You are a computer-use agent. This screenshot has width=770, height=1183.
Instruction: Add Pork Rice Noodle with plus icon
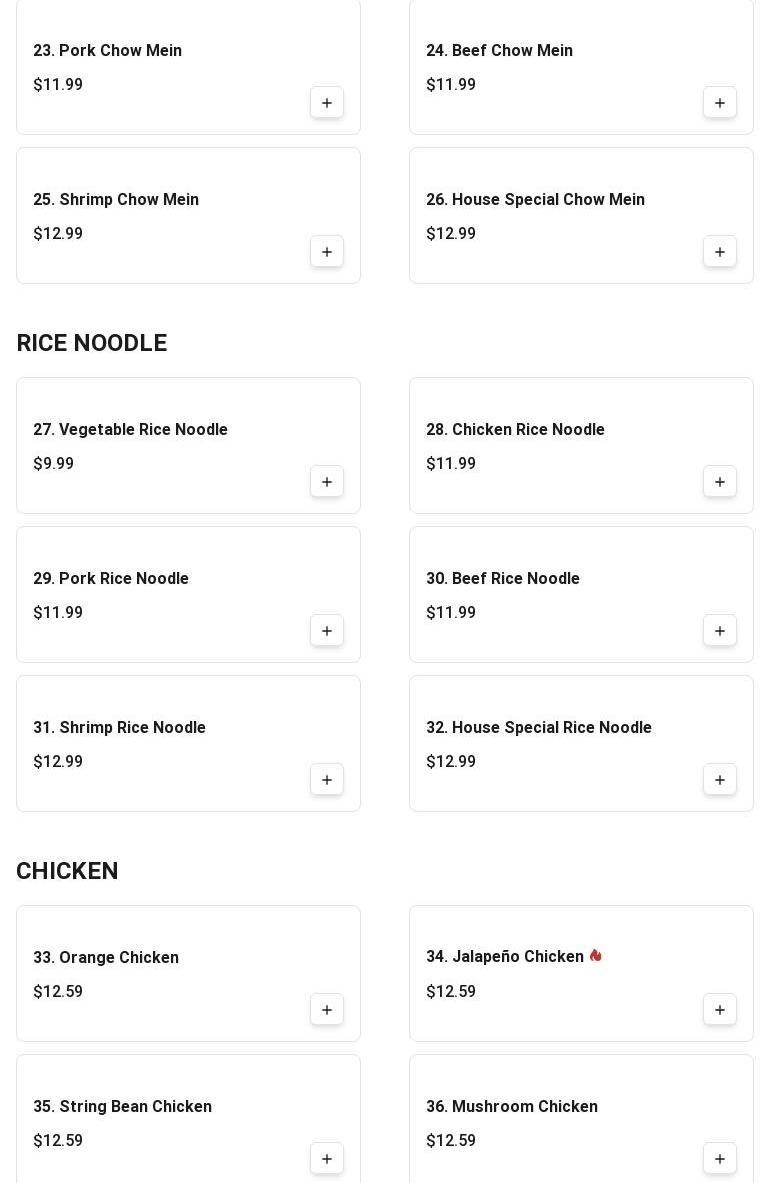tap(327, 631)
